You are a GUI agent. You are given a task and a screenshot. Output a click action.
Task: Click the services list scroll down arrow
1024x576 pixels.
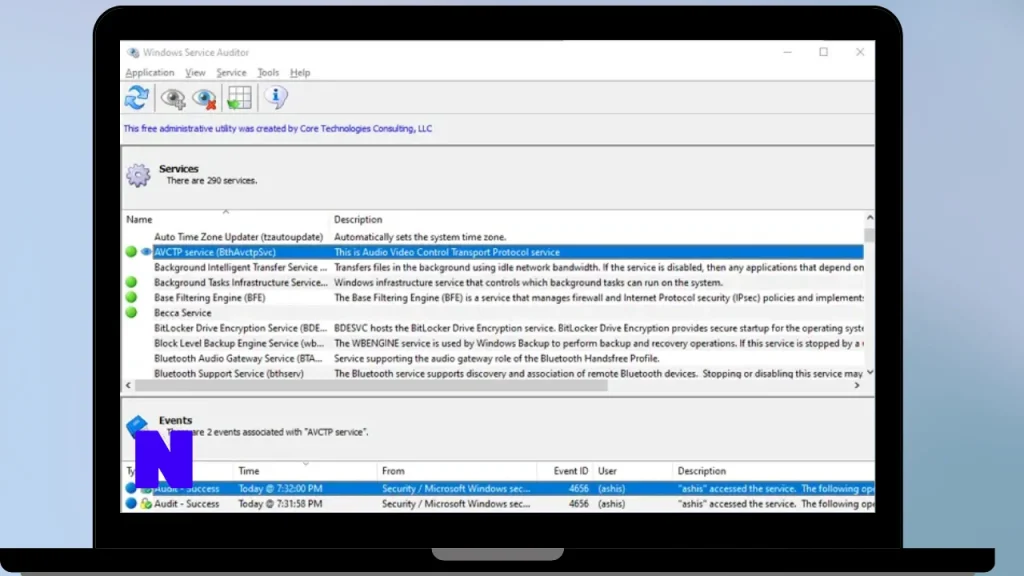[x=869, y=373]
